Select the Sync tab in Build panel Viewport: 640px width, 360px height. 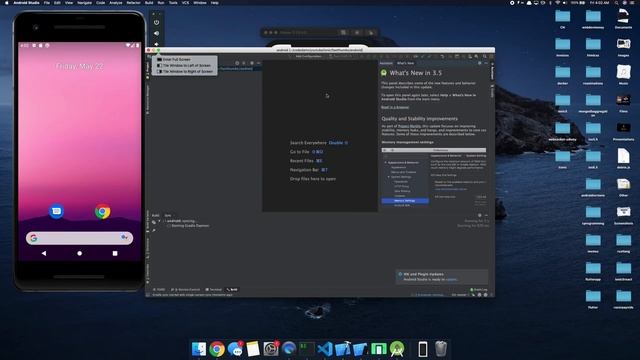(168, 215)
